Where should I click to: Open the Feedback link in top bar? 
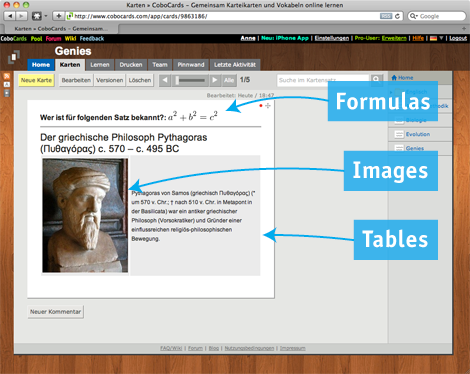point(92,38)
